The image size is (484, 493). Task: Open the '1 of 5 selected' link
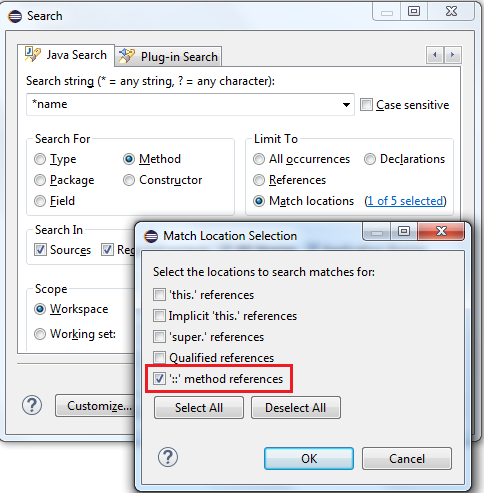[x=405, y=201]
